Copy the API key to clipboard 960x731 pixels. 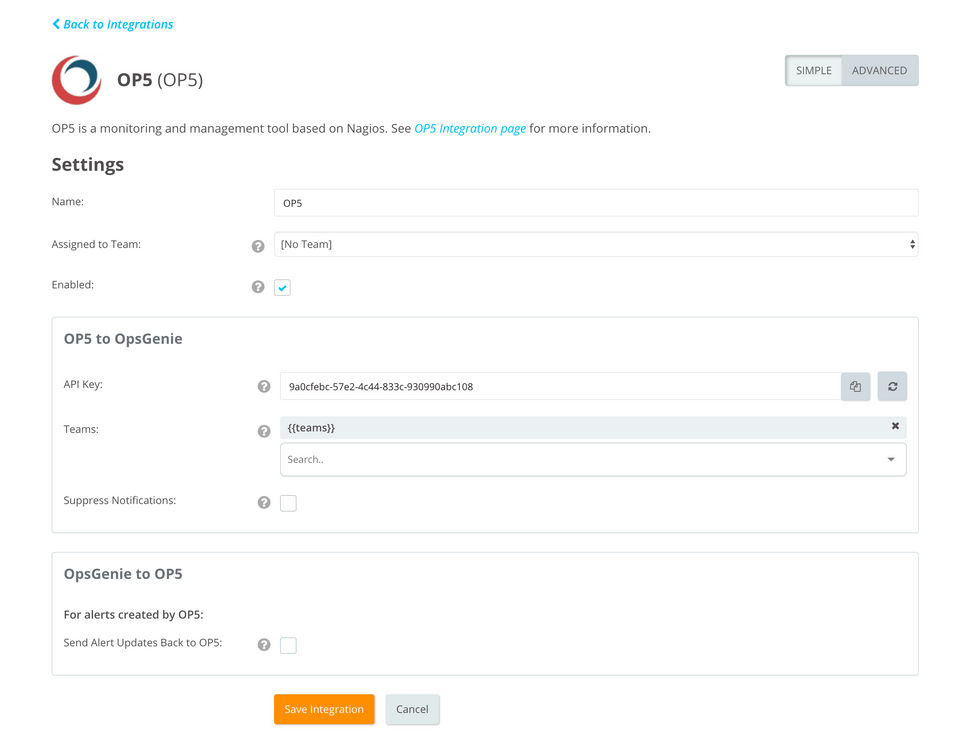(855, 386)
